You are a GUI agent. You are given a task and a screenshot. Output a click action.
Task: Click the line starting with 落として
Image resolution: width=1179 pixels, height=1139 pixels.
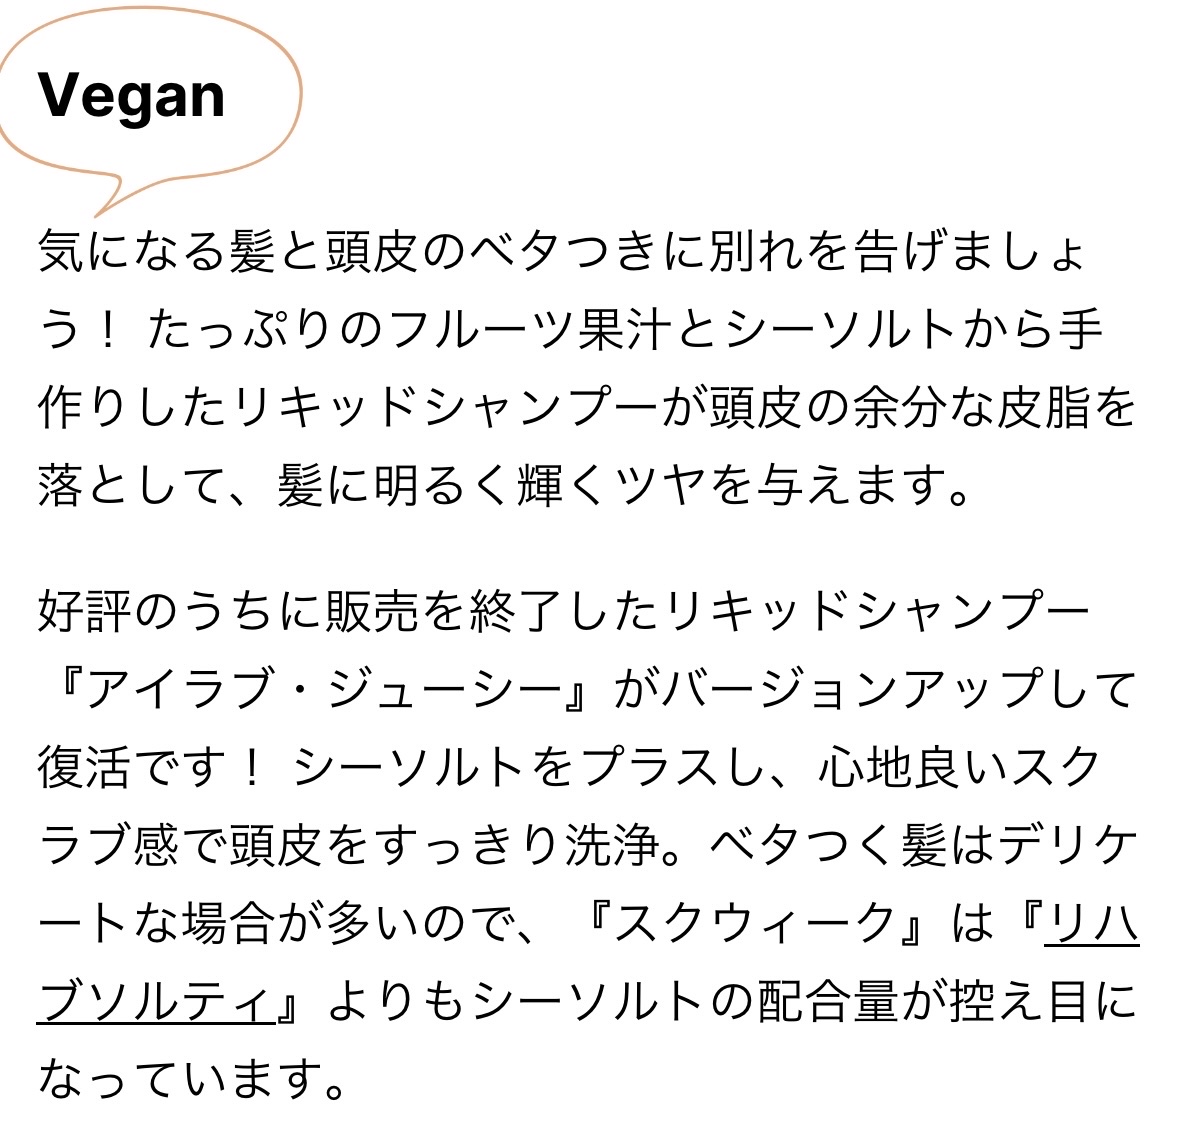(x=505, y=487)
